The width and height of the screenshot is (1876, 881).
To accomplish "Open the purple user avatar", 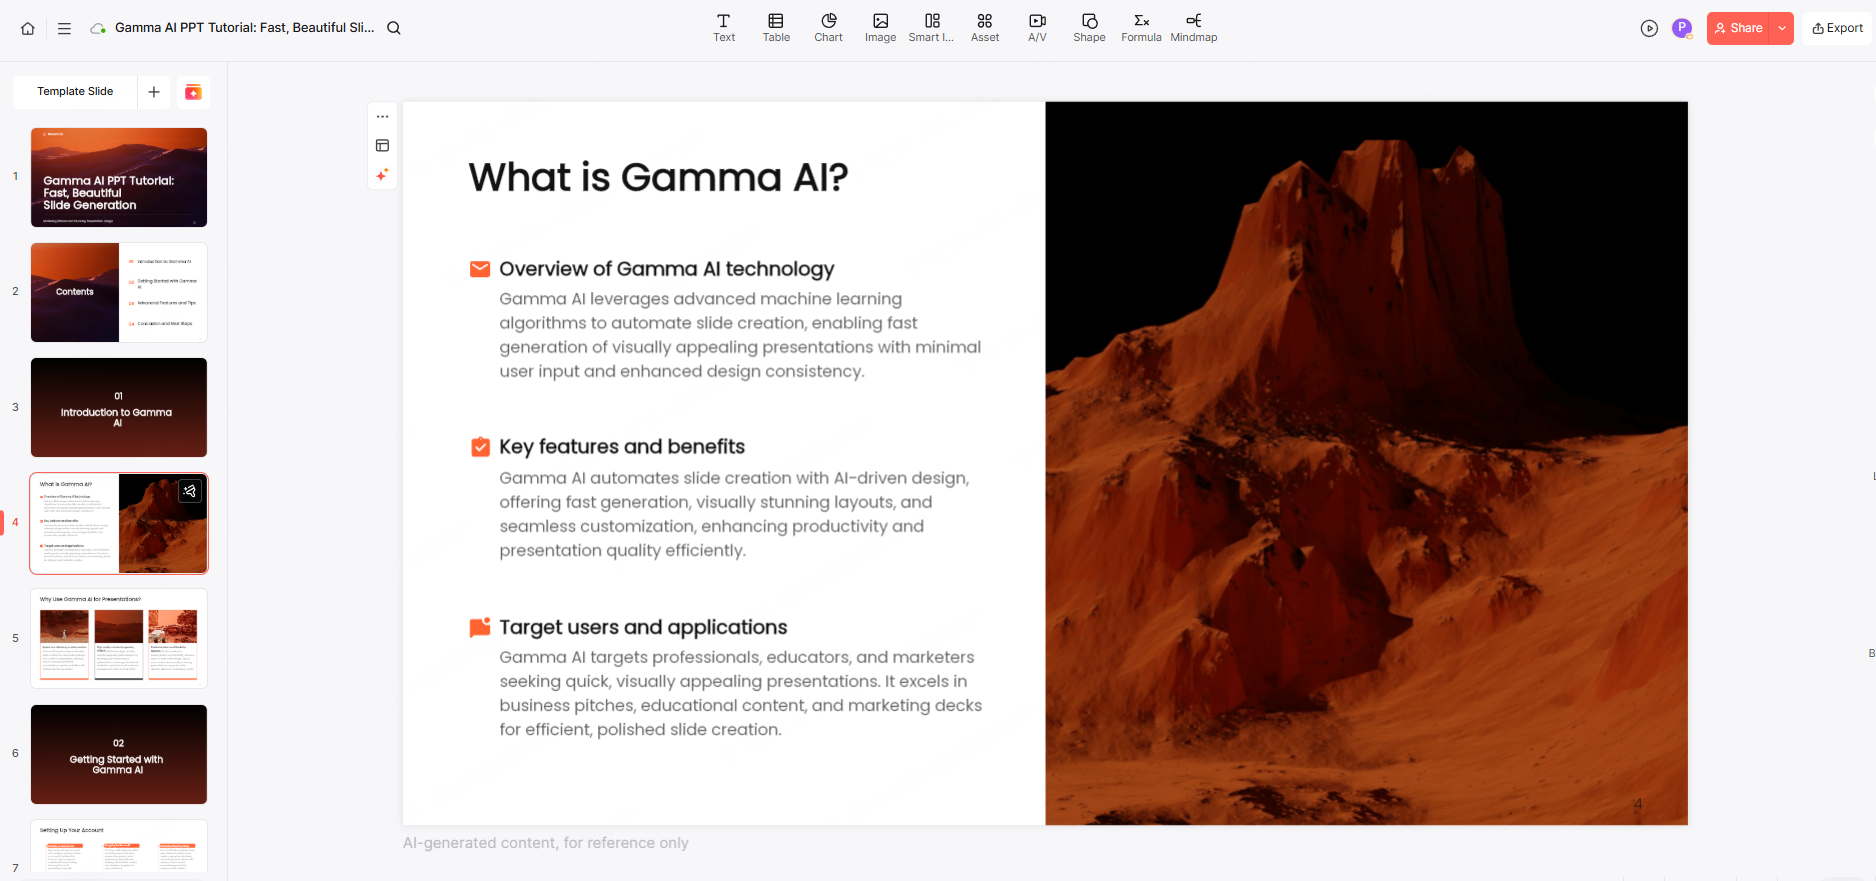I will 1682,28.
